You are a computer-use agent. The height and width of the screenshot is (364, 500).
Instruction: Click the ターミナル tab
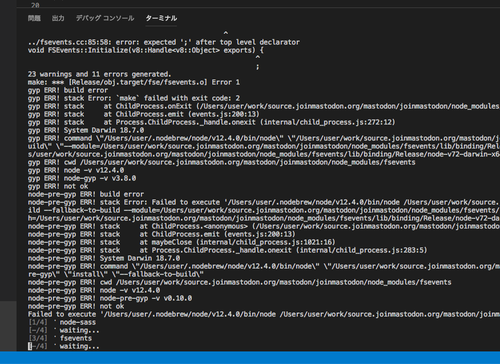pyautogui.click(x=161, y=18)
